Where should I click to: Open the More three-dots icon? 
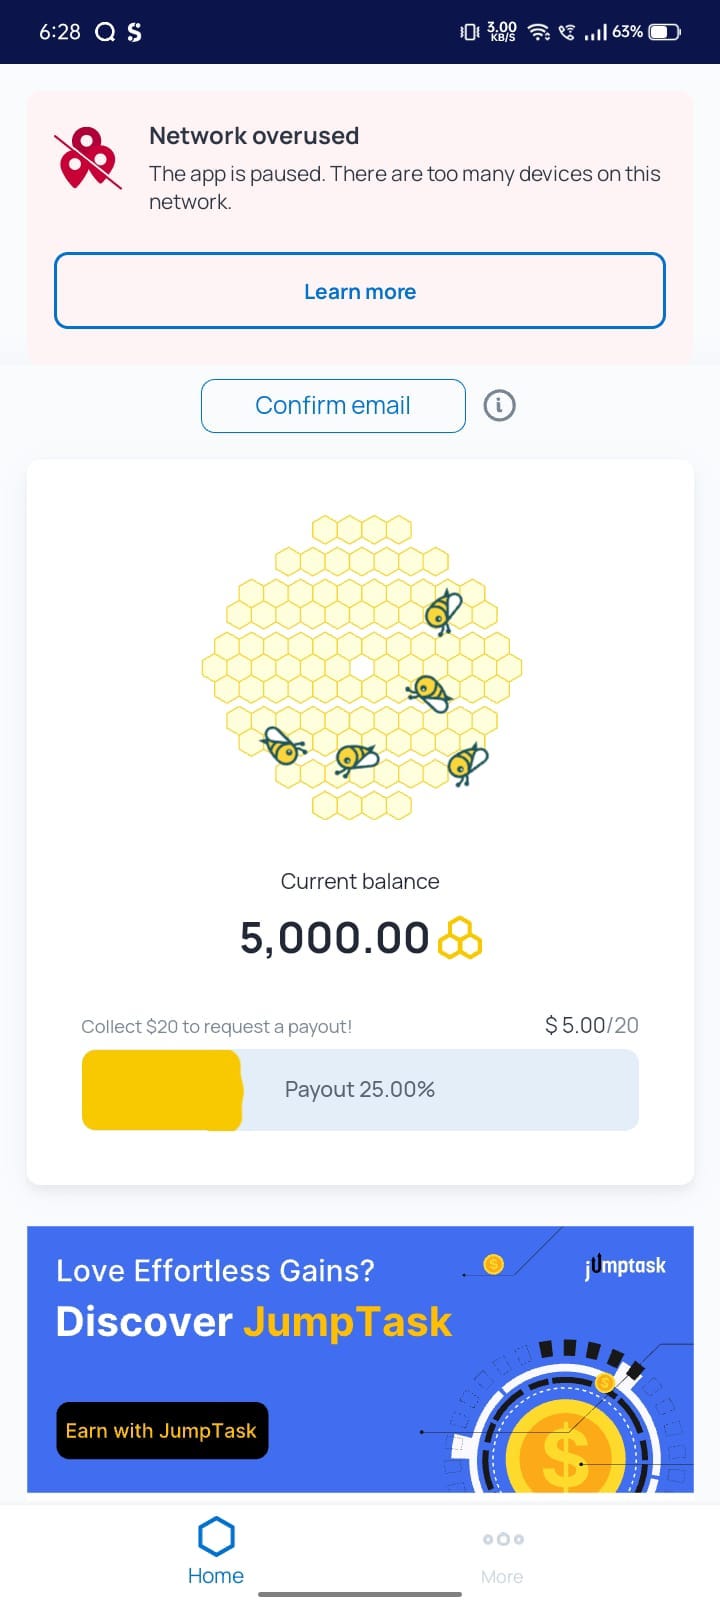point(503,1539)
